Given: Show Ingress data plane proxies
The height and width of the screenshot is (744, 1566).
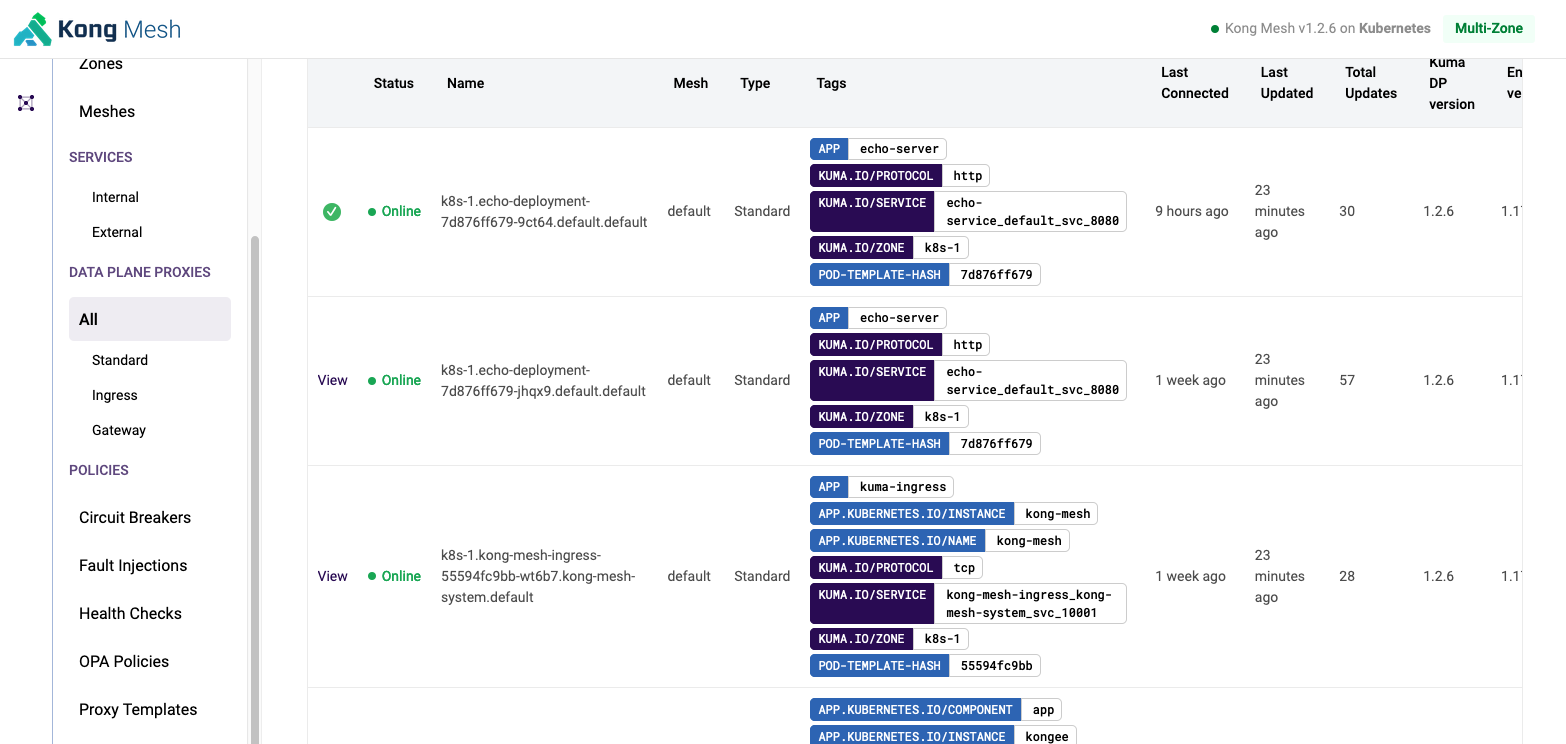Looking at the screenshot, I should 114,395.
